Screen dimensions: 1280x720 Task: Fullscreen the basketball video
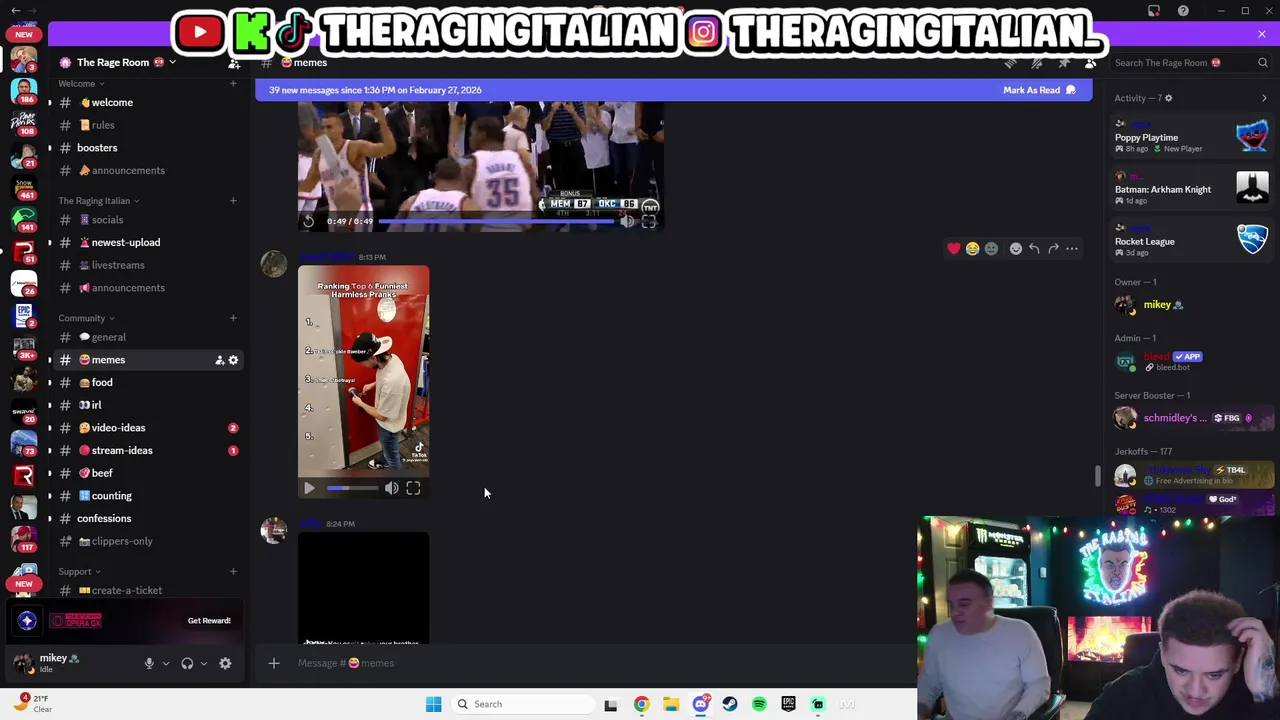(x=648, y=221)
